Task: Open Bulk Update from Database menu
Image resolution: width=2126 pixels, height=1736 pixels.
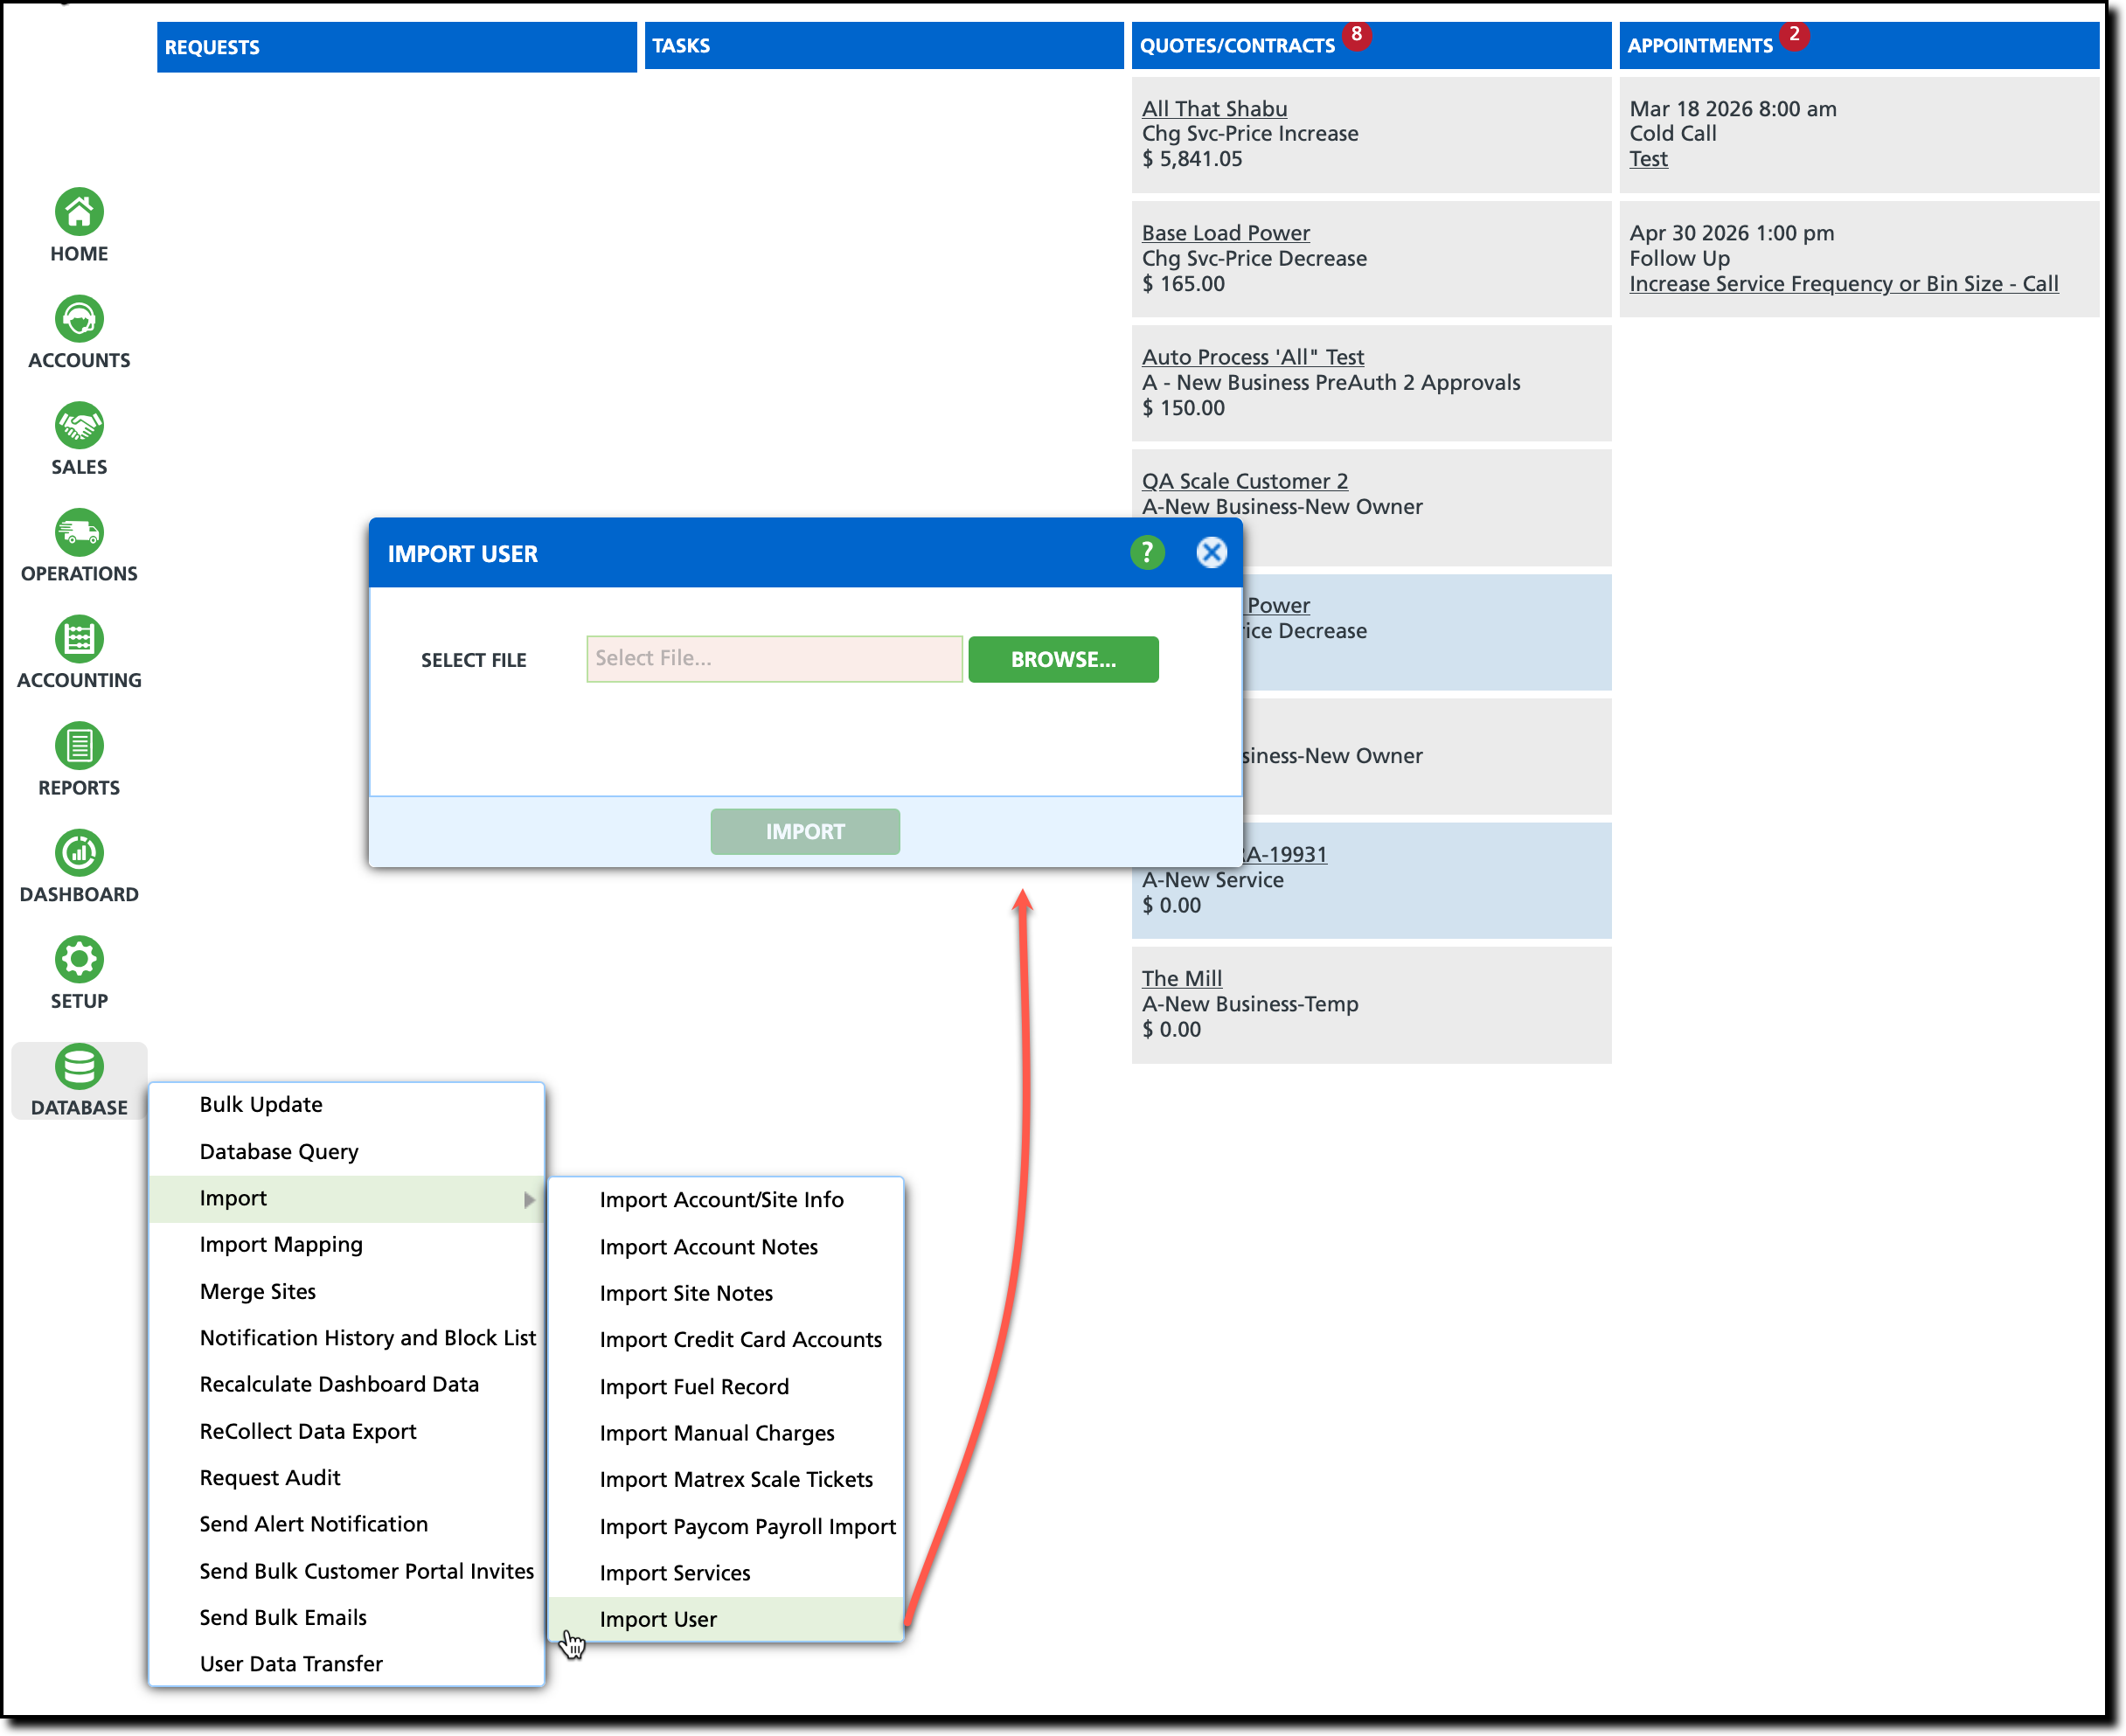Action: [x=261, y=1104]
